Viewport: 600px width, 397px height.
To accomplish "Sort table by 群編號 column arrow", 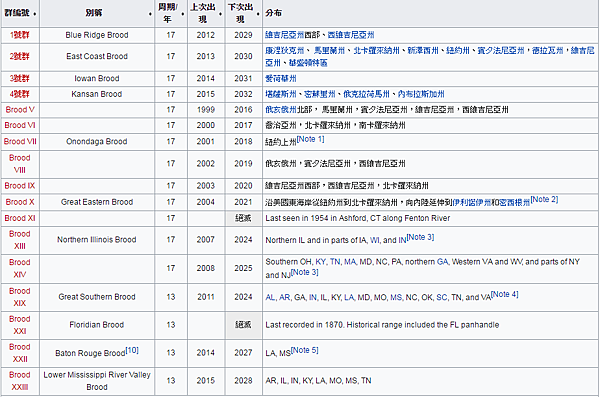I will 35,14.
